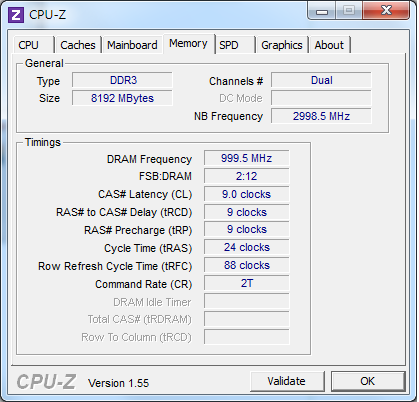
Task: Click the empty DC Mode field
Action: [x=321, y=98]
